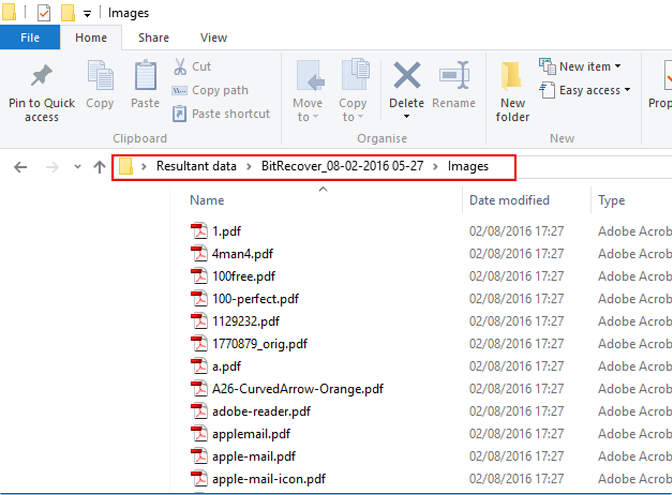Image resolution: width=672 pixels, height=495 pixels.
Task: Click the Move to icon
Action: [310, 75]
